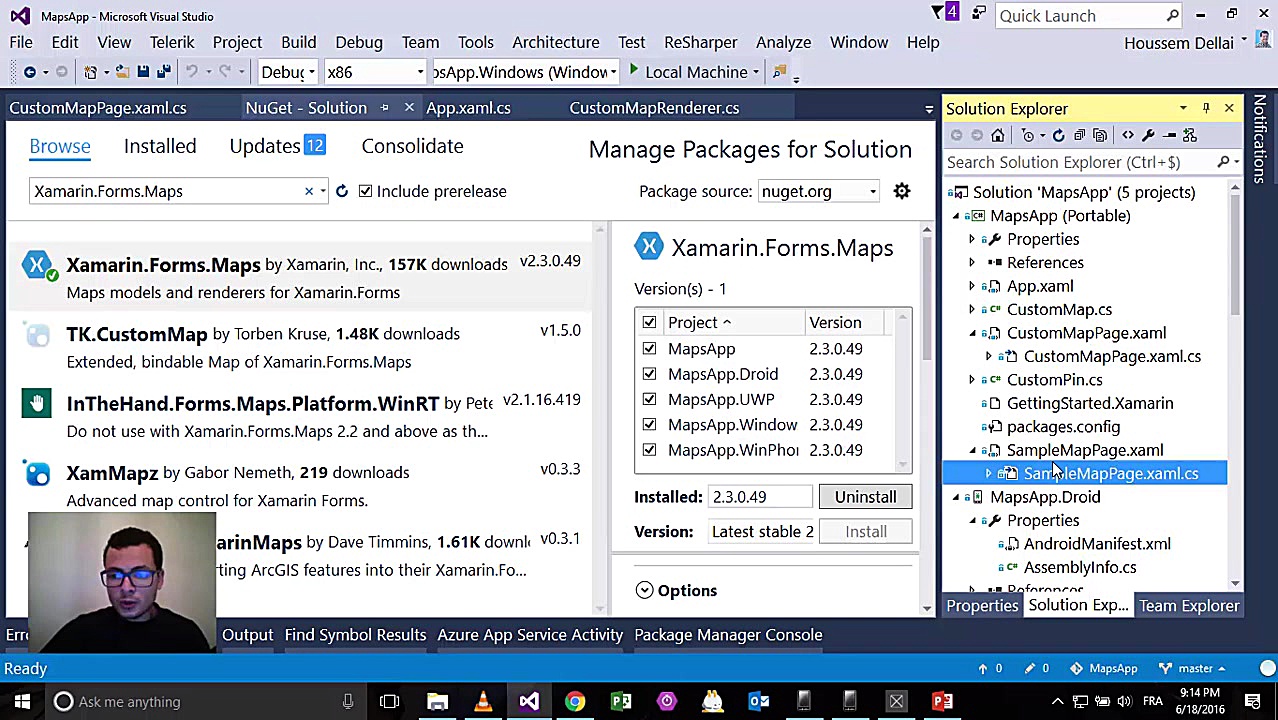The image size is (1278, 720).
Task: Open the Package Manager Console
Action: tap(728, 634)
